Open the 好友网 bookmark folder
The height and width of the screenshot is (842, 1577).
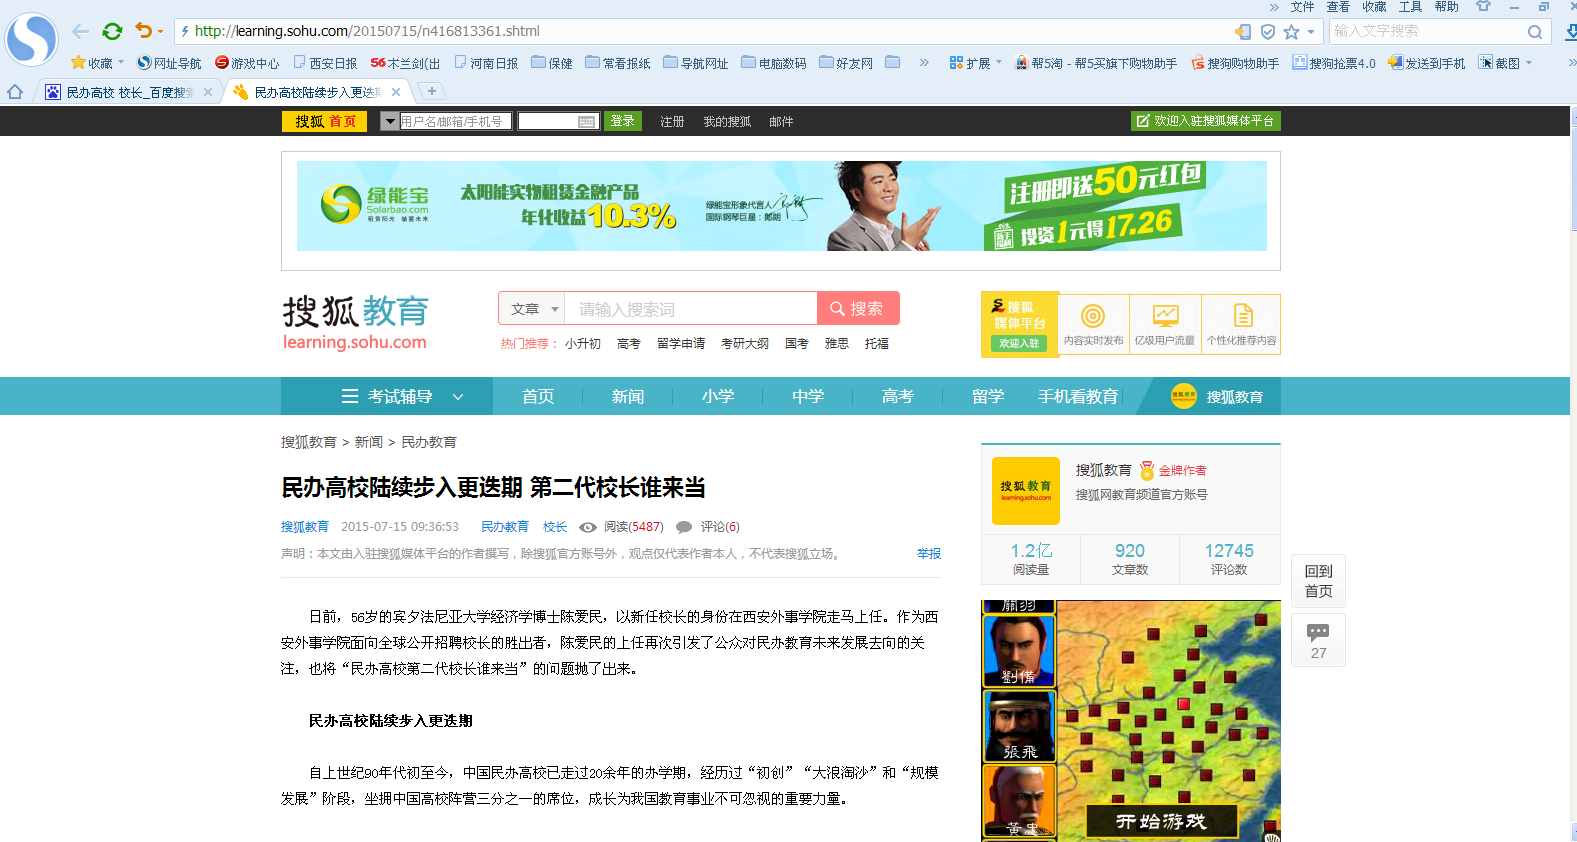tap(846, 63)
